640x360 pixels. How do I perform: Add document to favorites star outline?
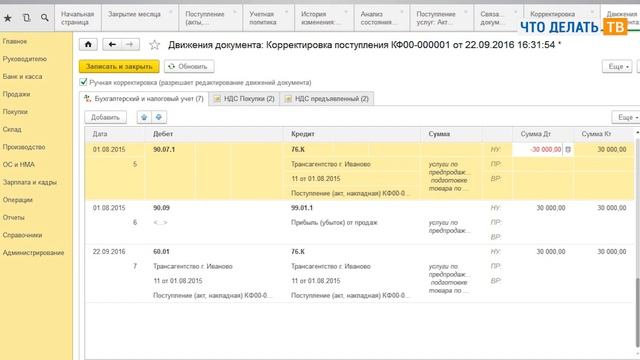[154, 44]
